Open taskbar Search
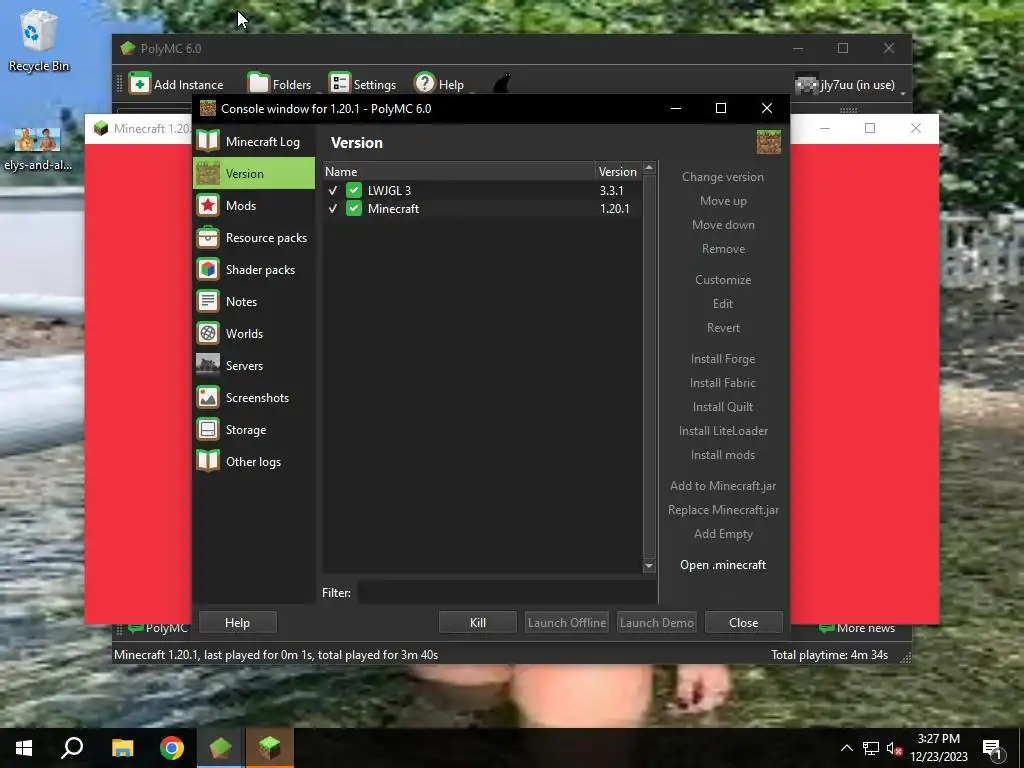Image resolution: width=1024 pixels, height=768 pixels. [x=72, y=748]
